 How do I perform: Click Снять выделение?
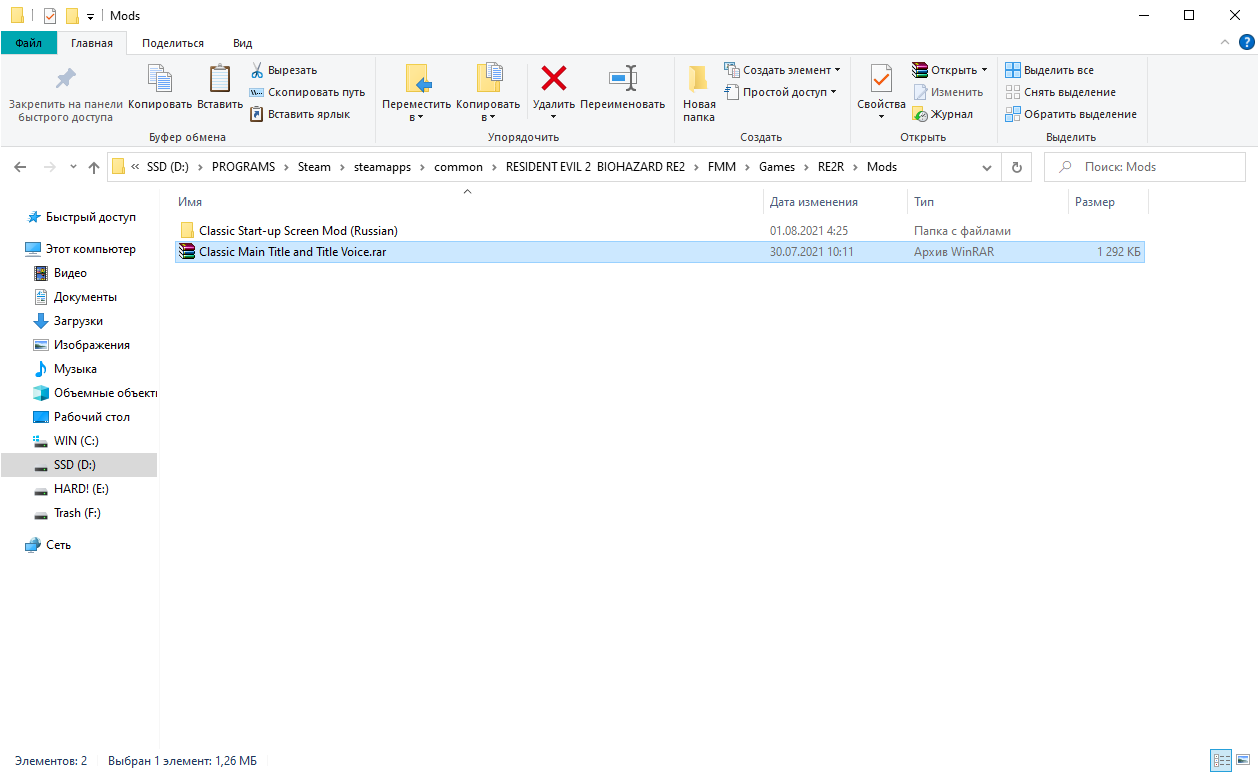click(1060, 92)
